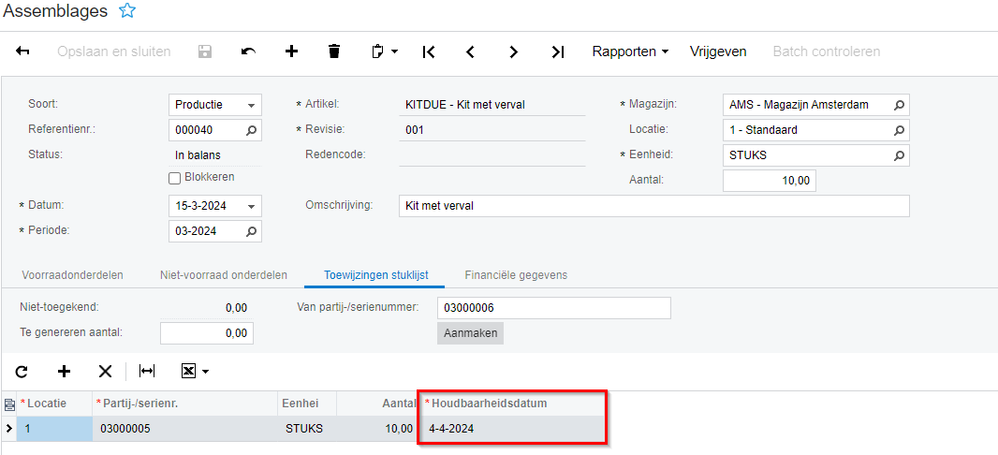
Task: Click the undo icon in toolbar
Action: click(x=249, y=51)
